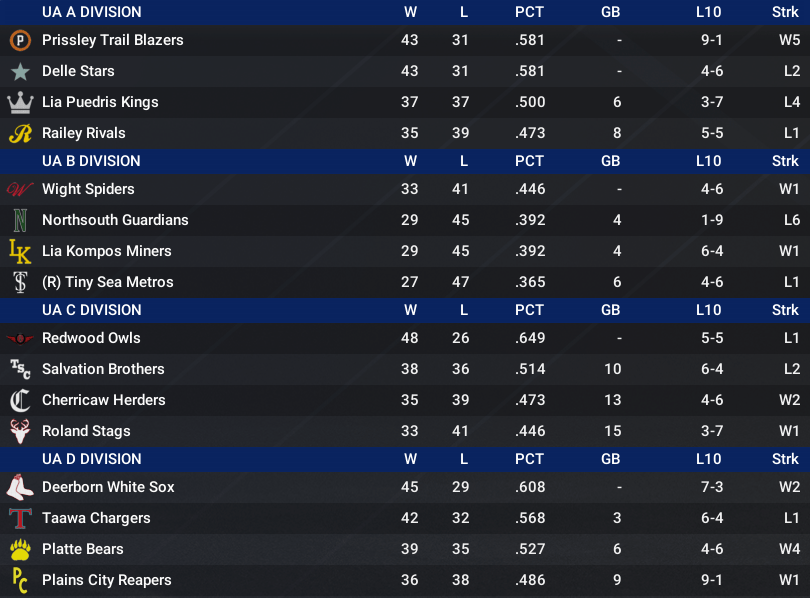
Task: Click the Lia Kompos Miners LK logo
Action: (x=20, y=251)
